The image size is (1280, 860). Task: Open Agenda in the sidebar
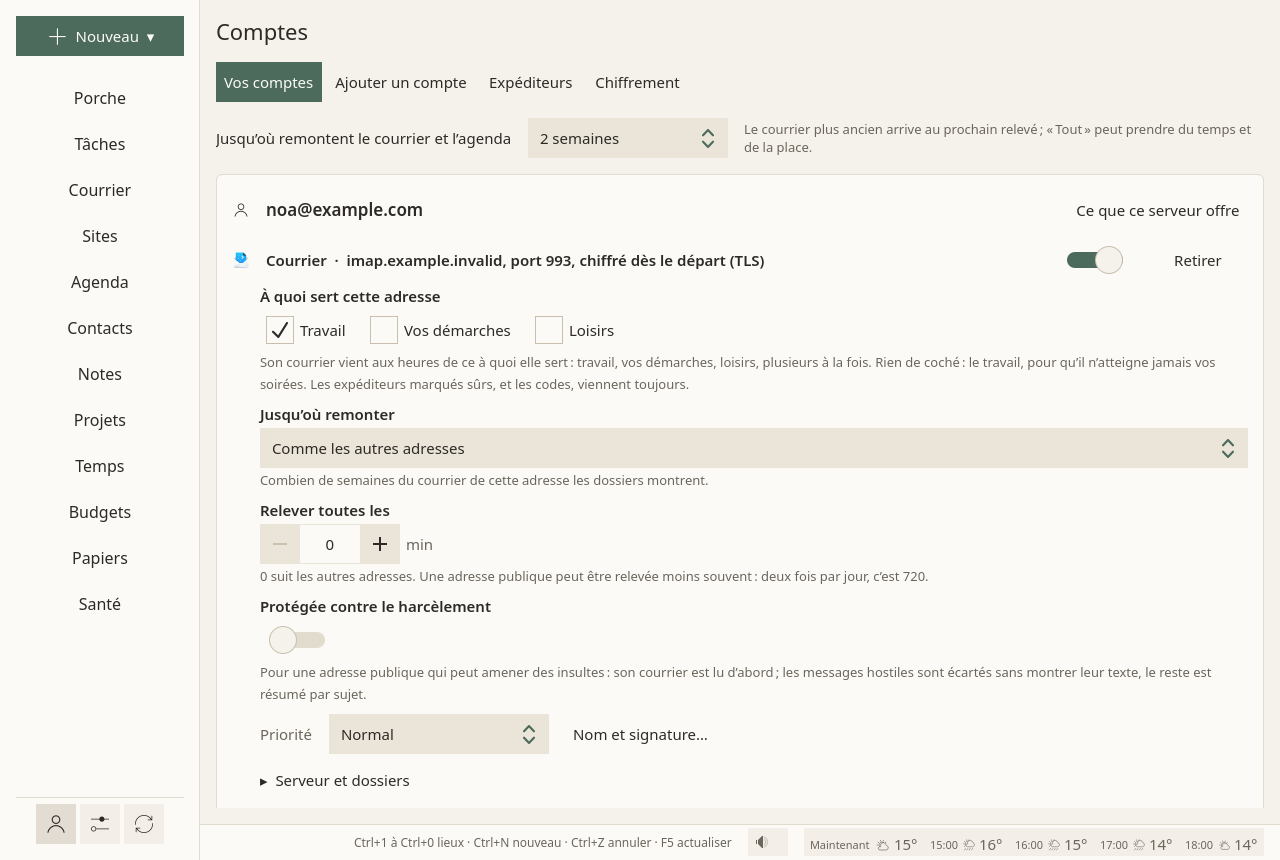[x=100, y=282]
